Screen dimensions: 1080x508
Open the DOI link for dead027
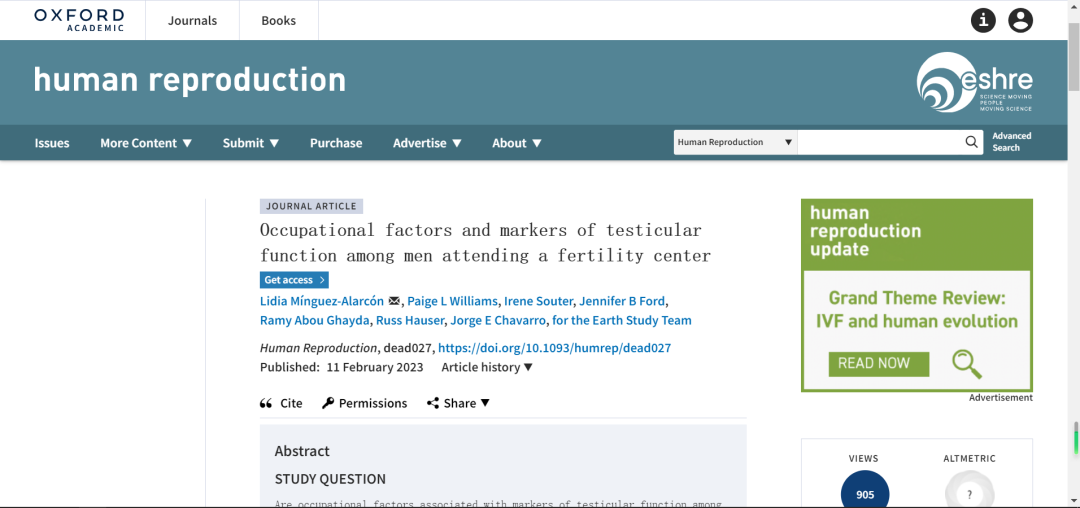554,348
